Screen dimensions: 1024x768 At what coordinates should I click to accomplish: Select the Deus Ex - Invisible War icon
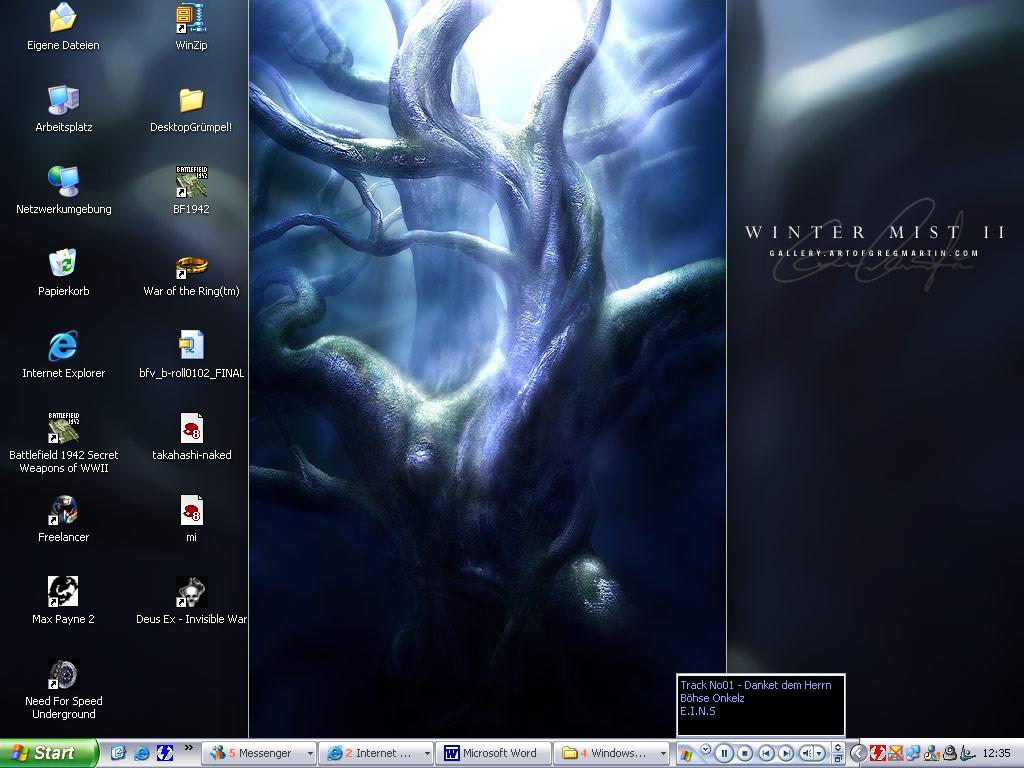click(x=191, y=592)
